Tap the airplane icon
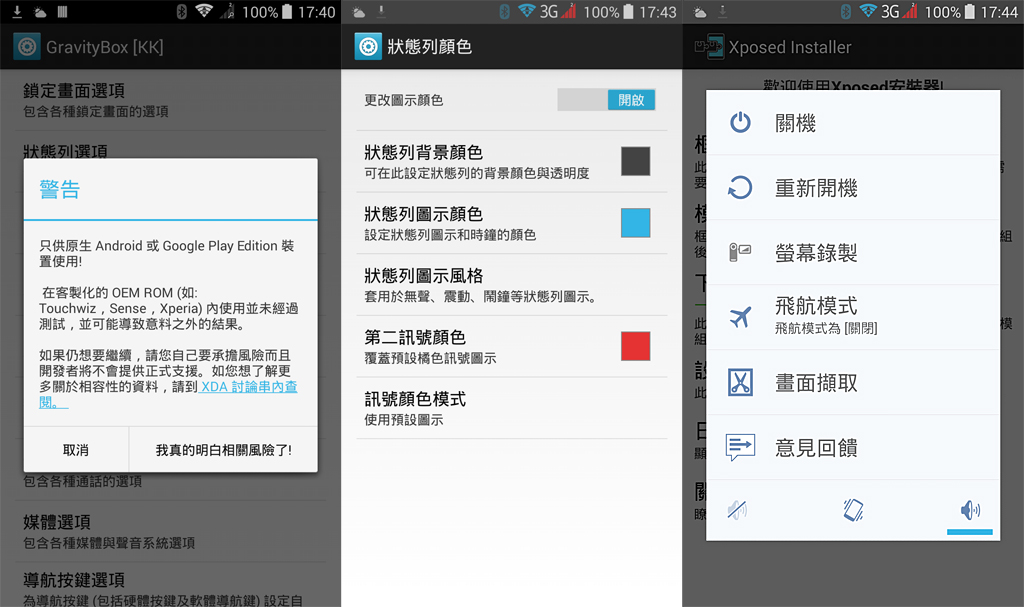 tap(740, 318)
